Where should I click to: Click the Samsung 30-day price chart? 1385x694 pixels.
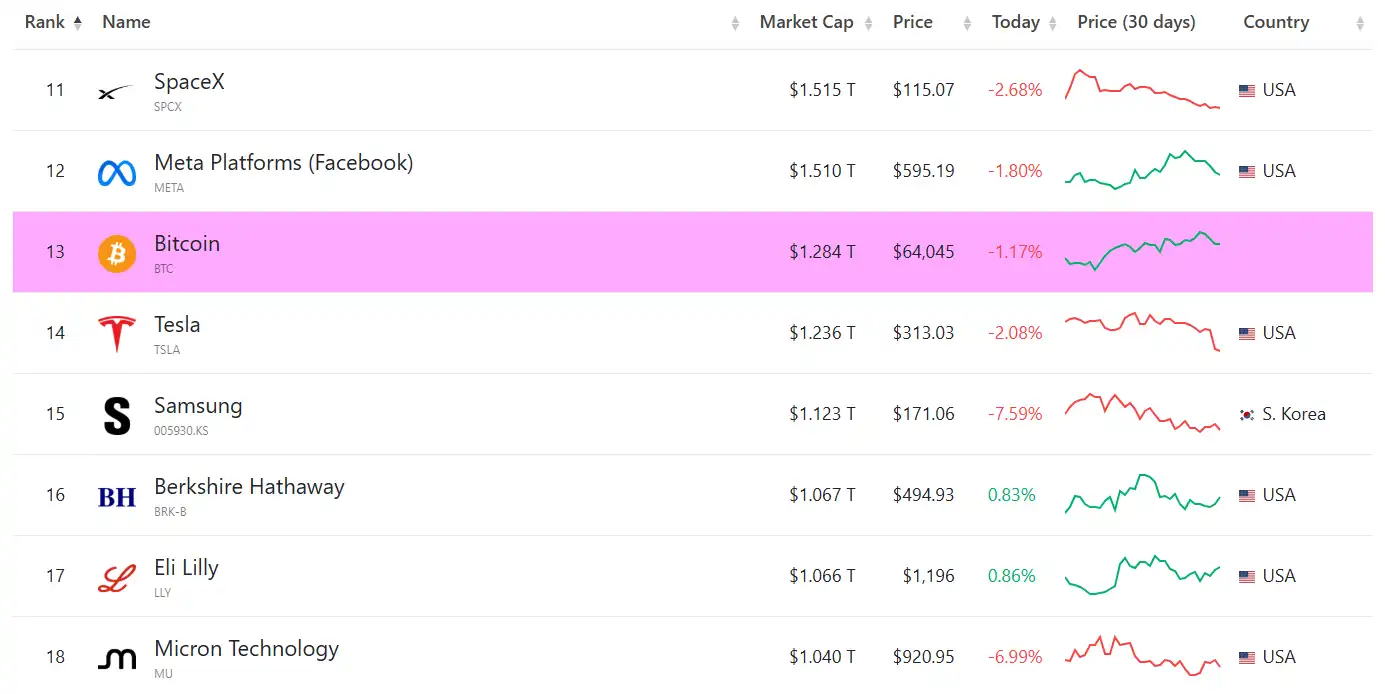(x=1142, y=413)
